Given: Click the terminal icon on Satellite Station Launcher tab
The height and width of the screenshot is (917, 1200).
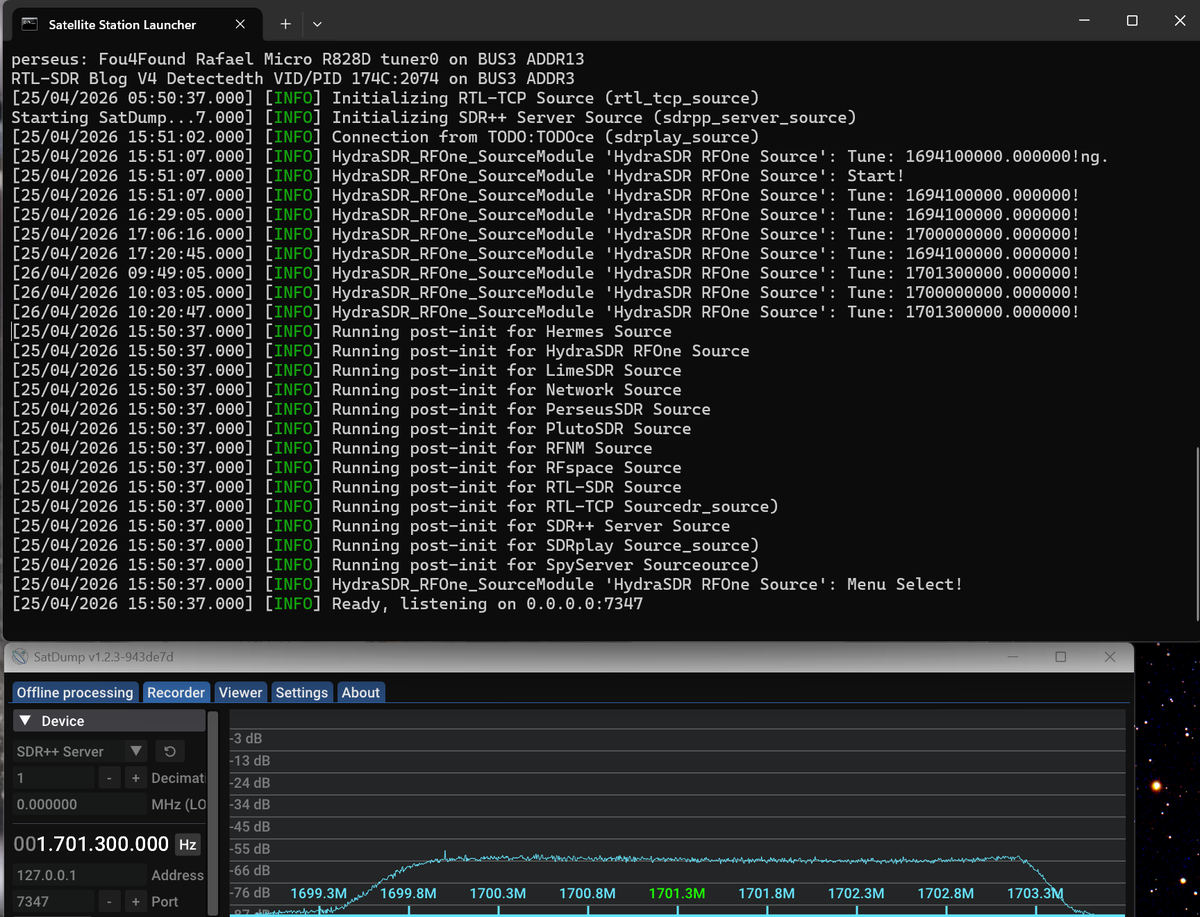Looking at the screenshot, I should point(30,24).
